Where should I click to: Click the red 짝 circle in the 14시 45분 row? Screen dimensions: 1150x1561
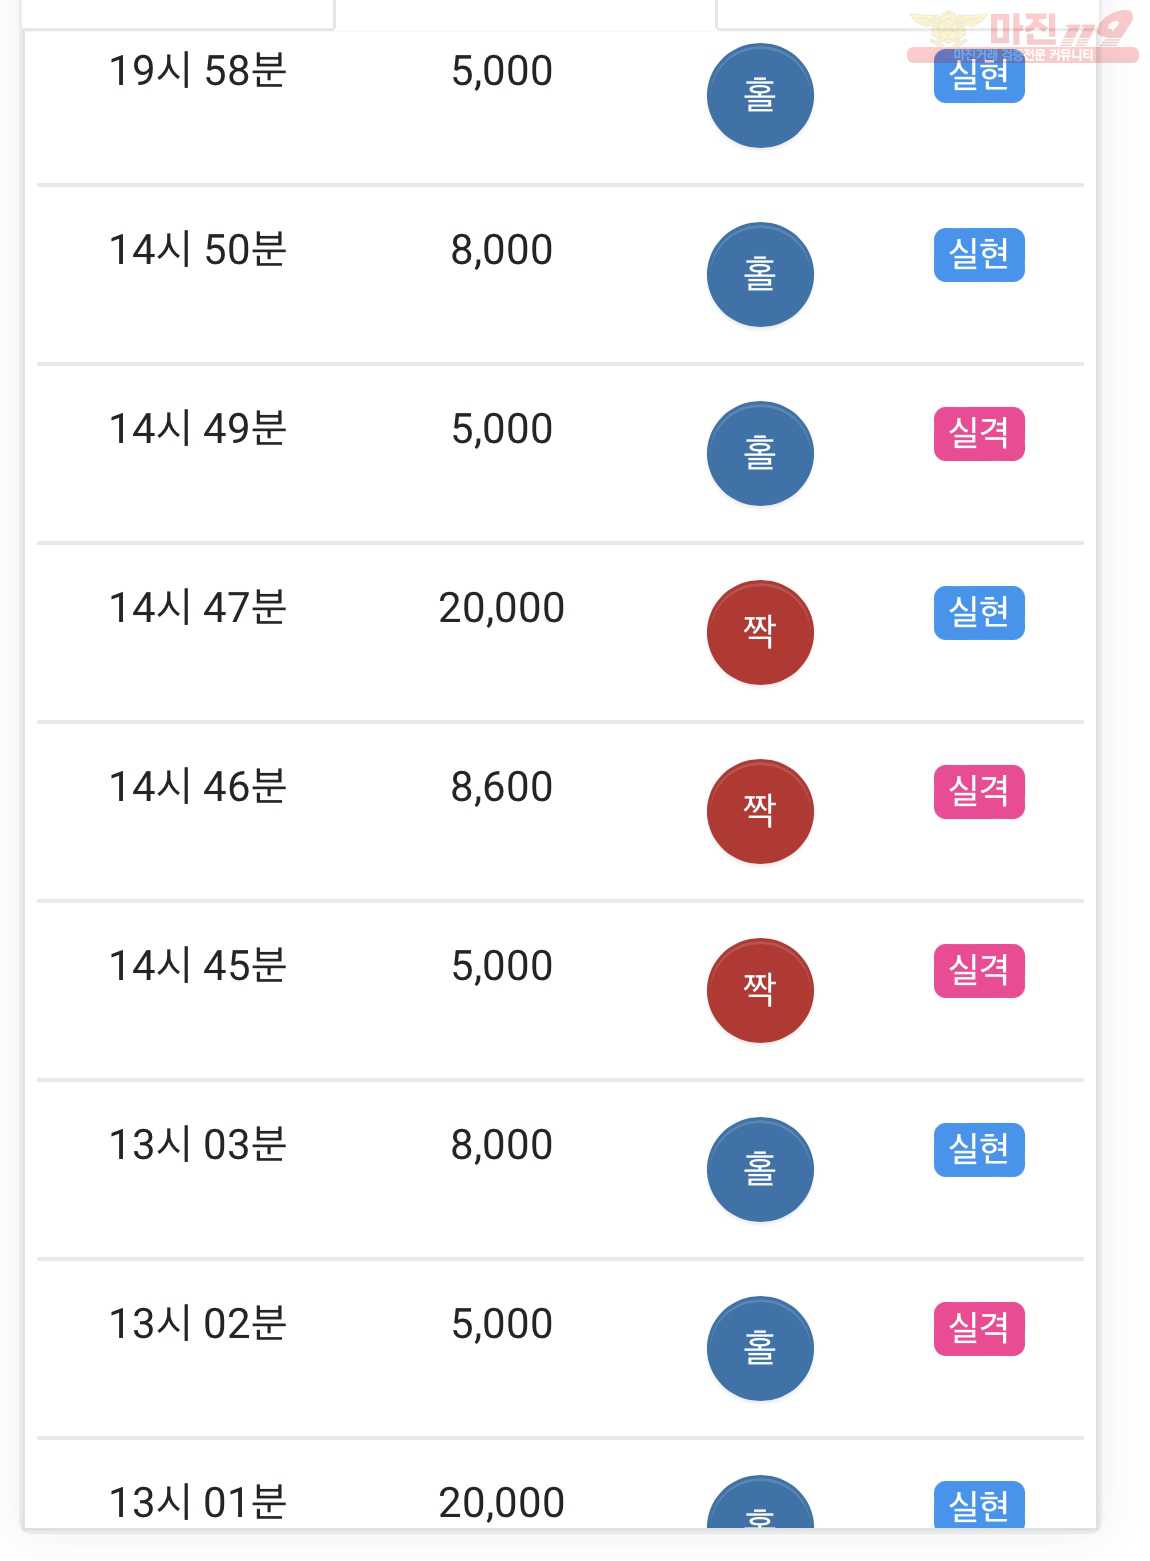coord(760,991)
